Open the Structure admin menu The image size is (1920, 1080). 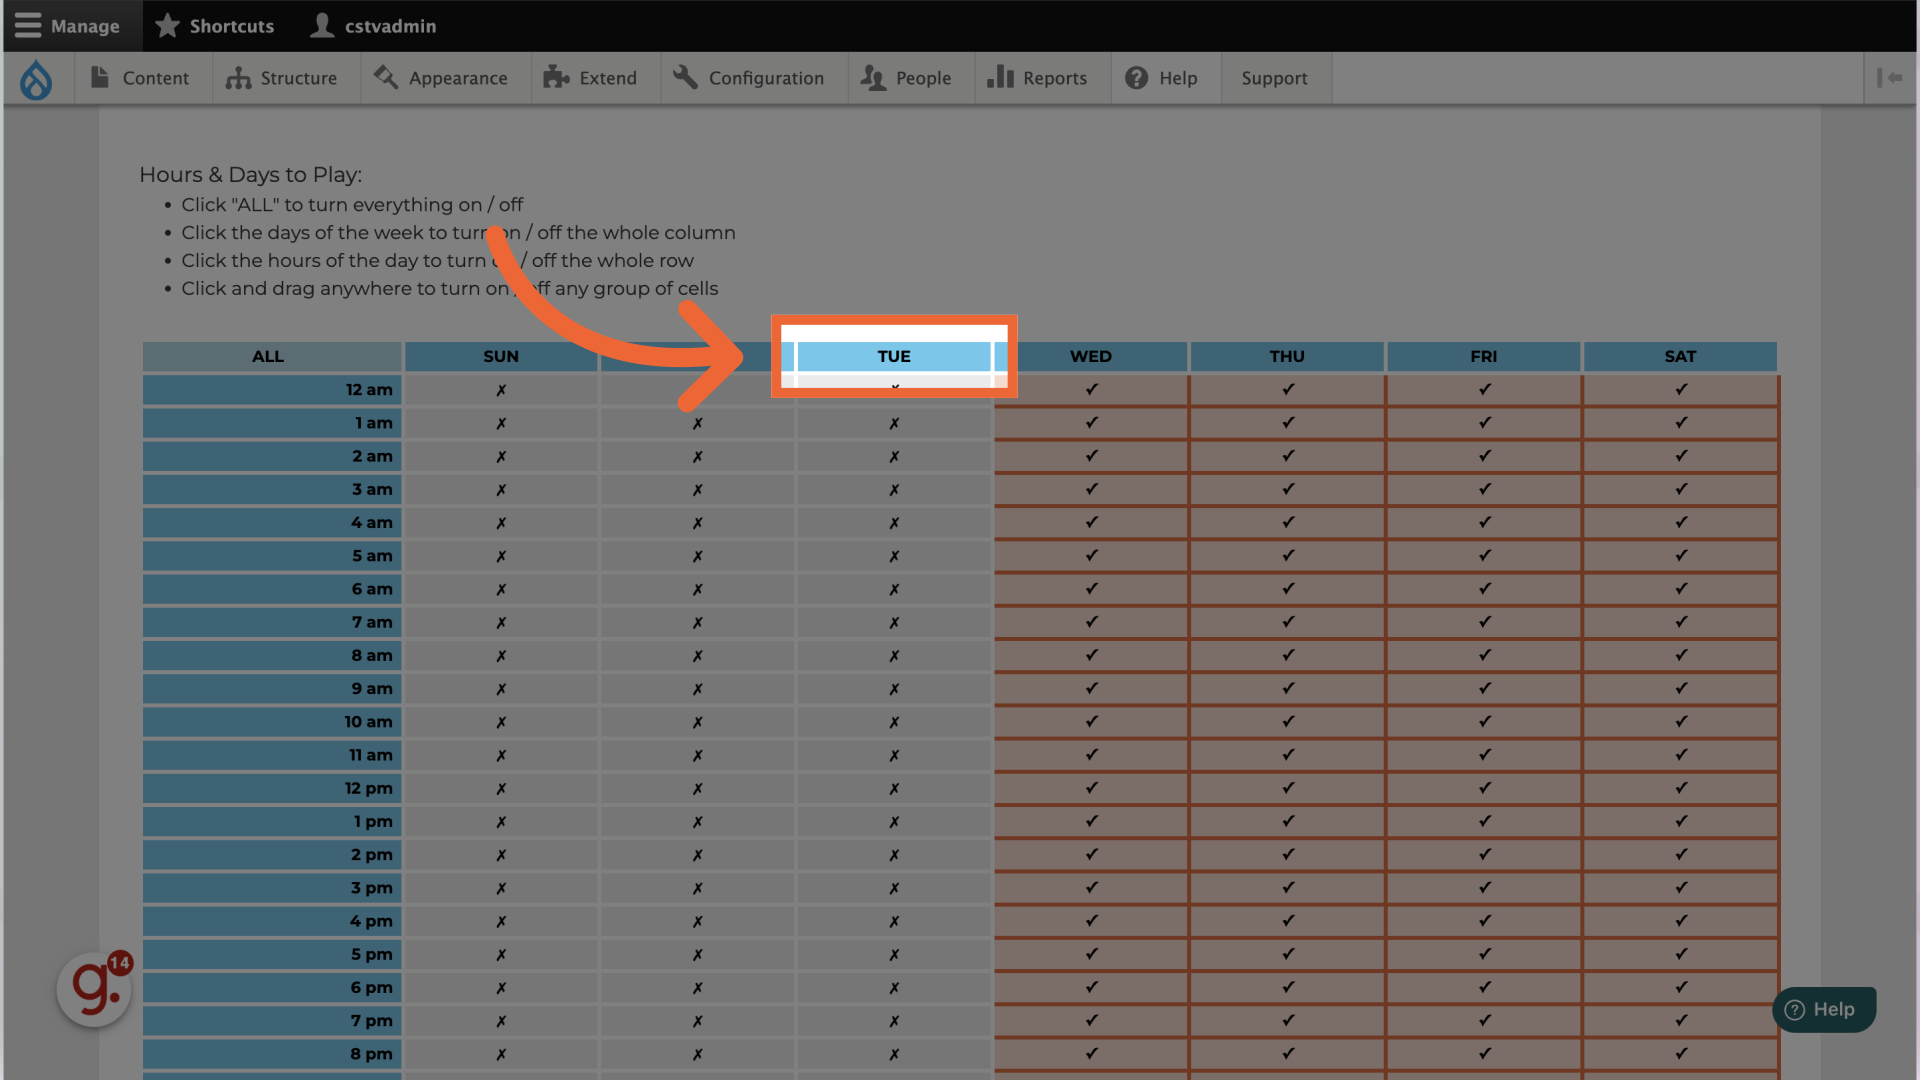click(282, 78)
